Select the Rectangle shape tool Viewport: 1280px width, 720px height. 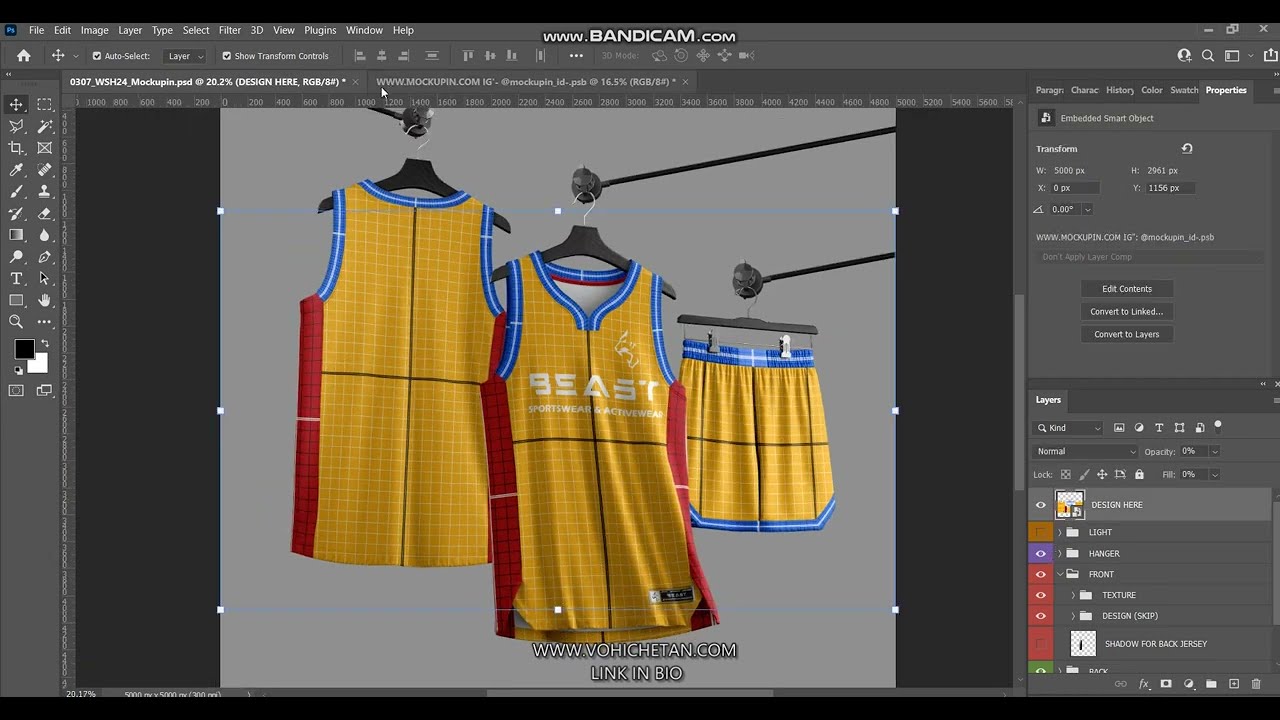[16, 300]
